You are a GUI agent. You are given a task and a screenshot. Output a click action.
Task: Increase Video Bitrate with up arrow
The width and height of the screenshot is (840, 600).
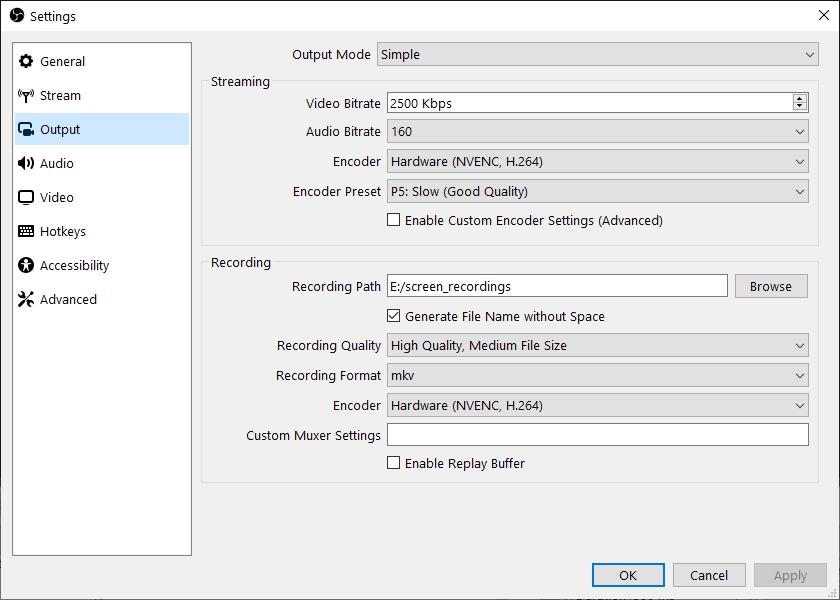(800, 99)
